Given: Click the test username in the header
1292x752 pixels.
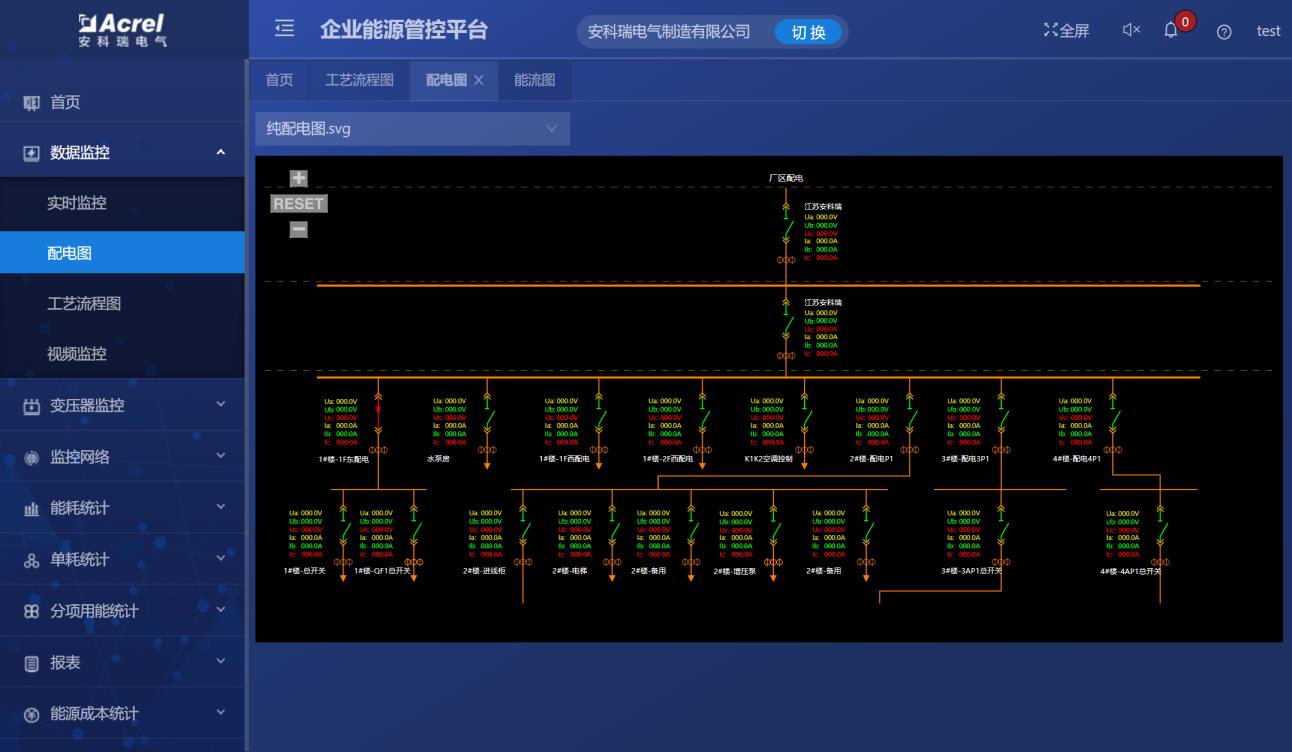Looking at the screenshot, I should 1267,31.
